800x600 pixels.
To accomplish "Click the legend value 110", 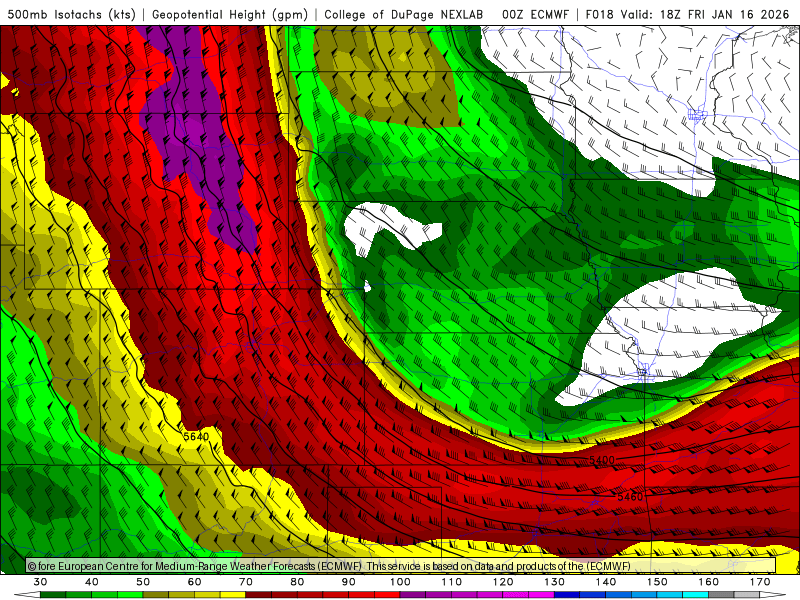I will click(452, 582).
